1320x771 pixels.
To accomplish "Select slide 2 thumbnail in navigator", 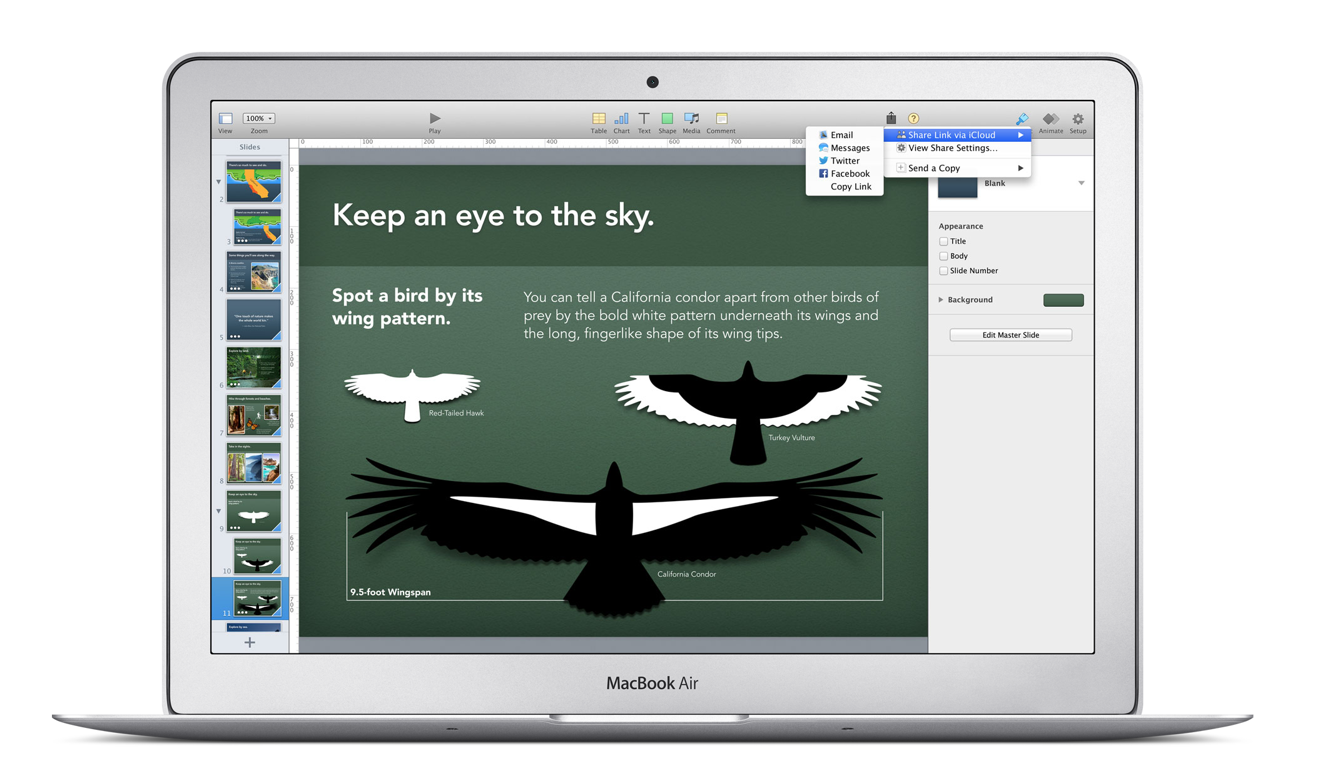I will [x=254, y=181].
